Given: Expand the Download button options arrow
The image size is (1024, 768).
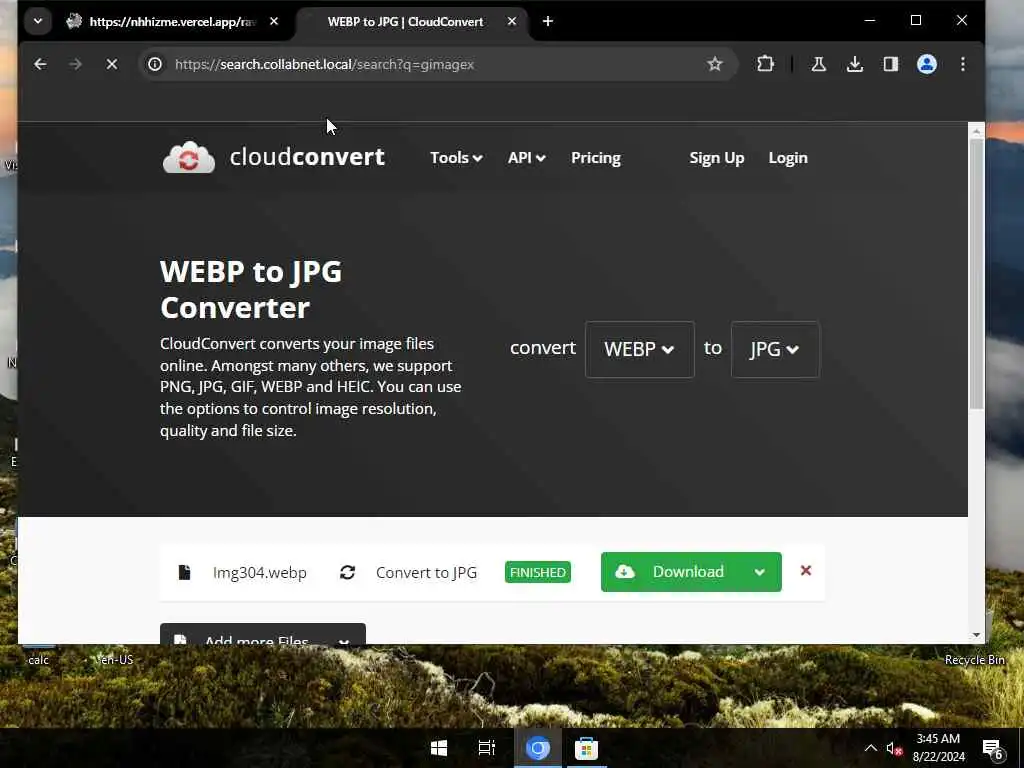Looking at the screenshot, I should tap(760, 572).
